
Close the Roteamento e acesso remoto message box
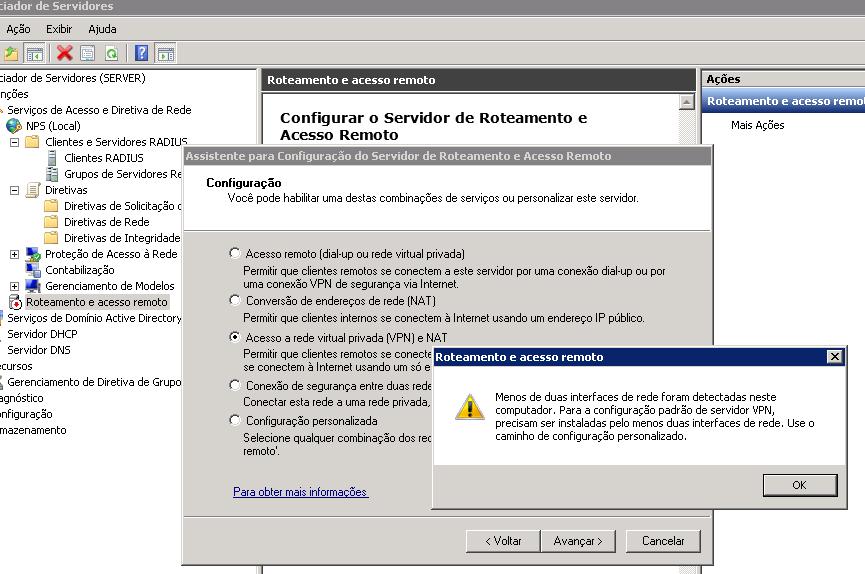tap(835, 357)
